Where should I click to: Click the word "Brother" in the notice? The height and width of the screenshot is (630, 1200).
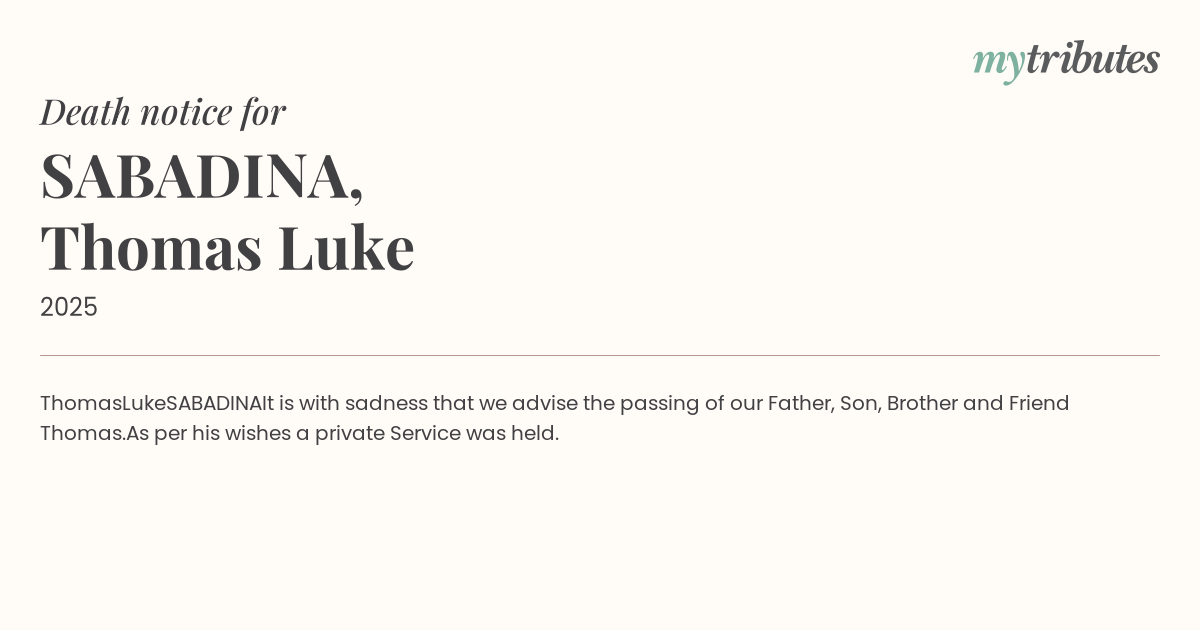tap(921, 403)
